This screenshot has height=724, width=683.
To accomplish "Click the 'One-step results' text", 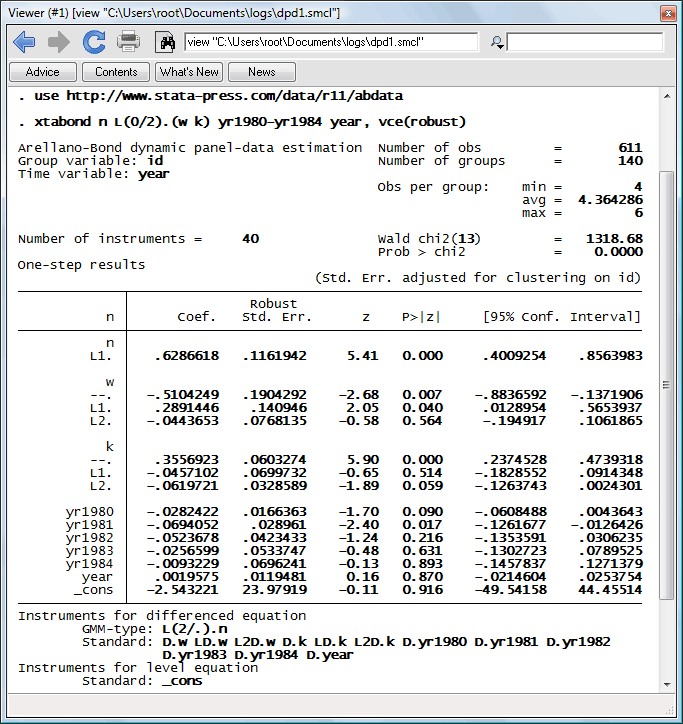I will click(81, 265).
